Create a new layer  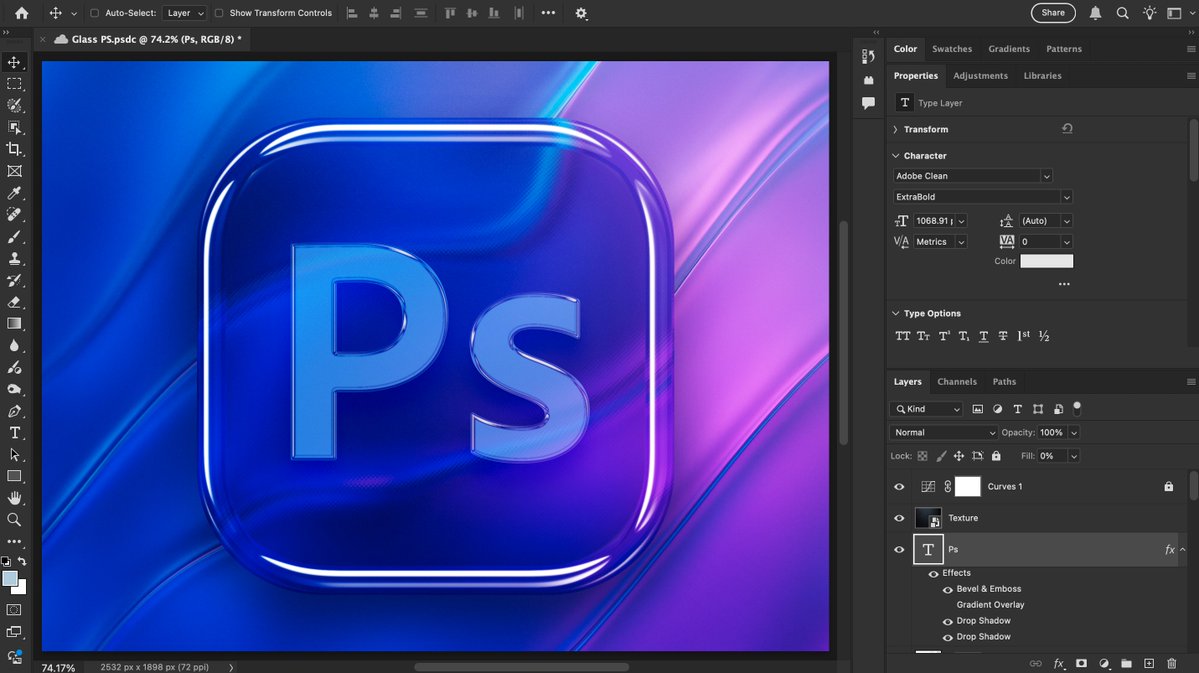click(1149, 663)
